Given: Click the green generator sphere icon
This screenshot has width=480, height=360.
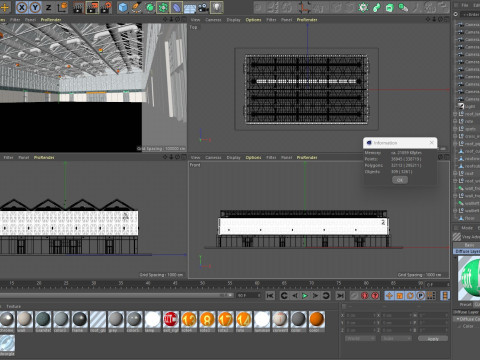Looking at the screenshot, I should (150, 7).
